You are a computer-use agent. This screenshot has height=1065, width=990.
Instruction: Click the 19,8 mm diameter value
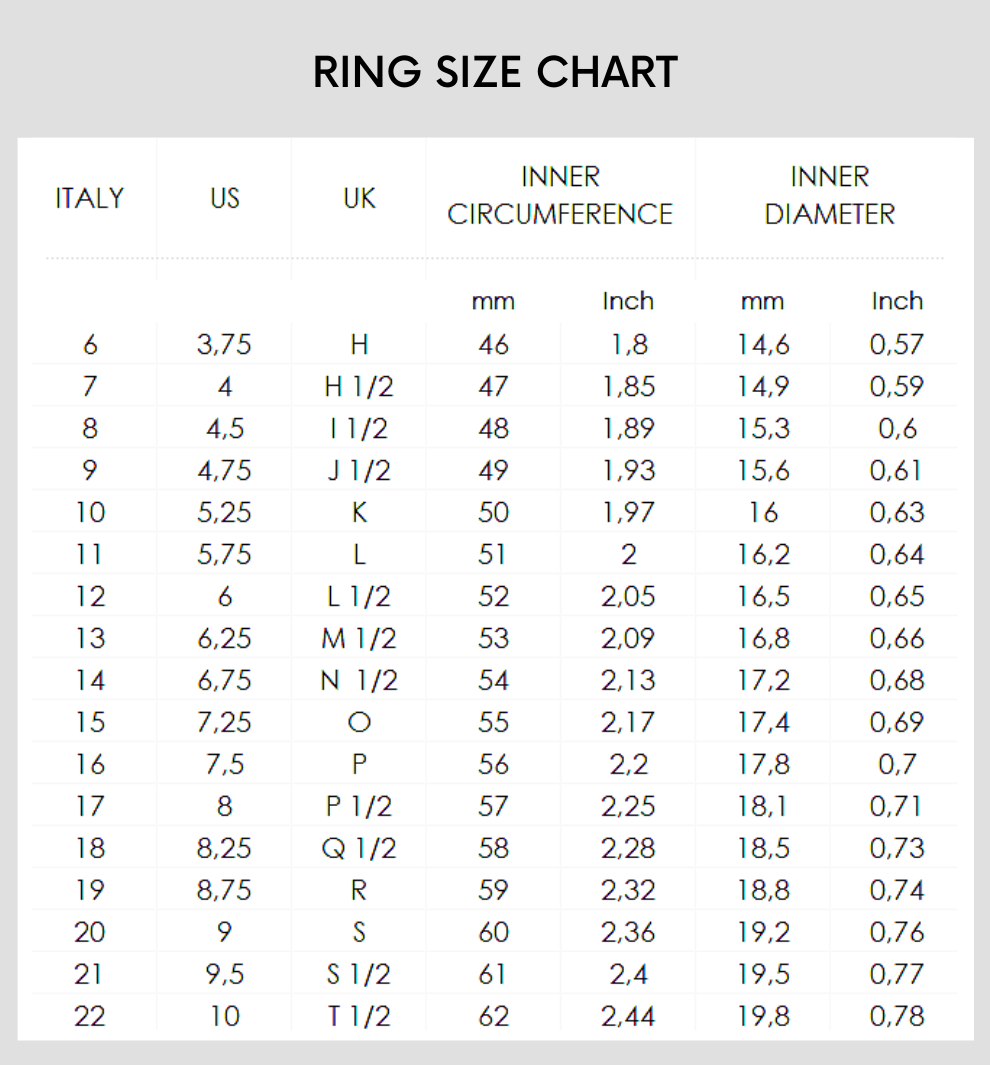pos(763,1017)
